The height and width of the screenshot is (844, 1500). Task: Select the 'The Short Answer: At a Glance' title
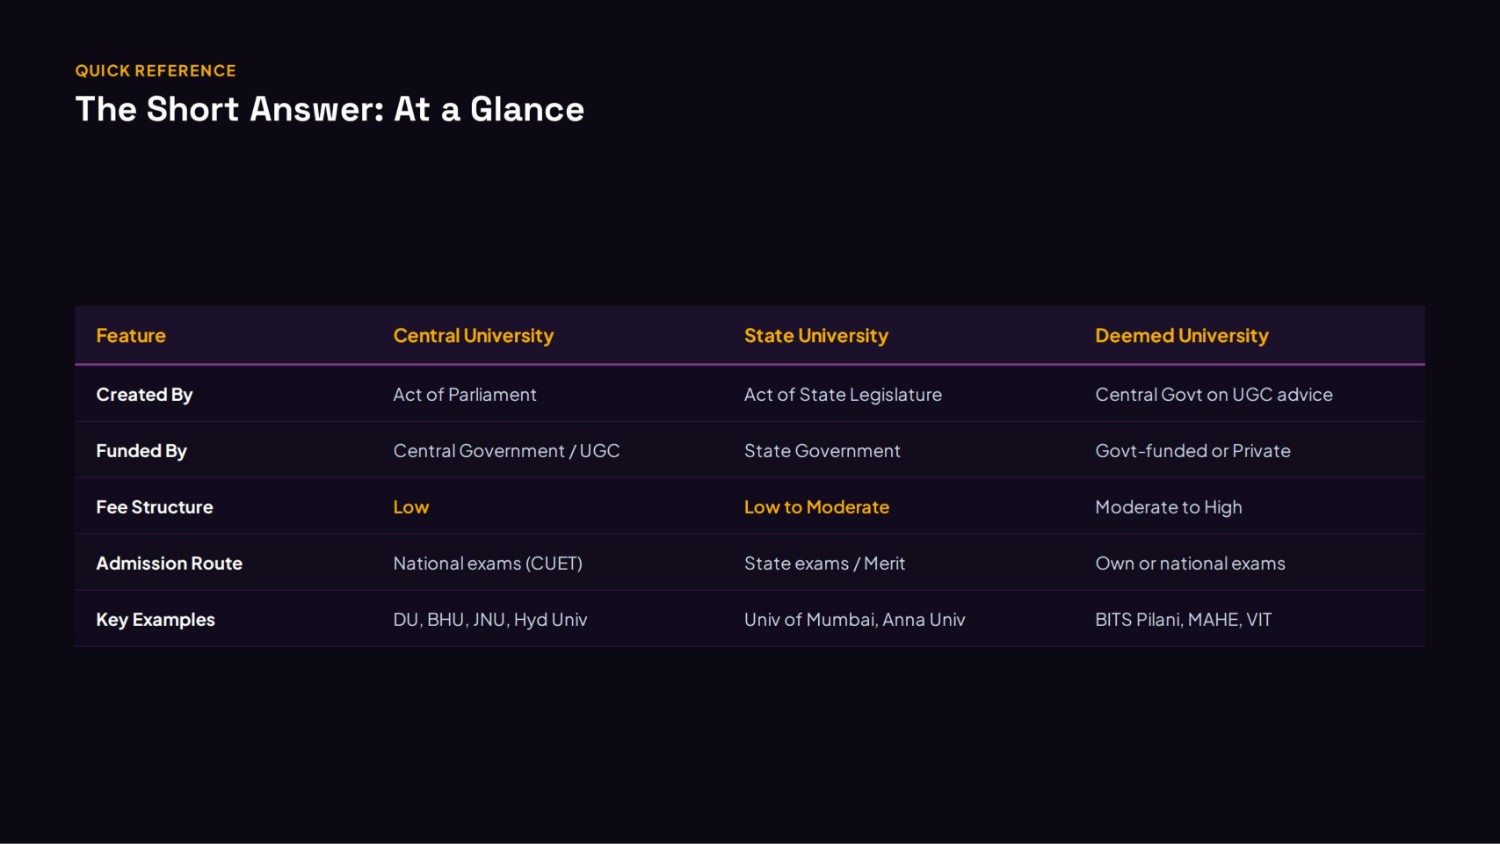click(330, 109)
